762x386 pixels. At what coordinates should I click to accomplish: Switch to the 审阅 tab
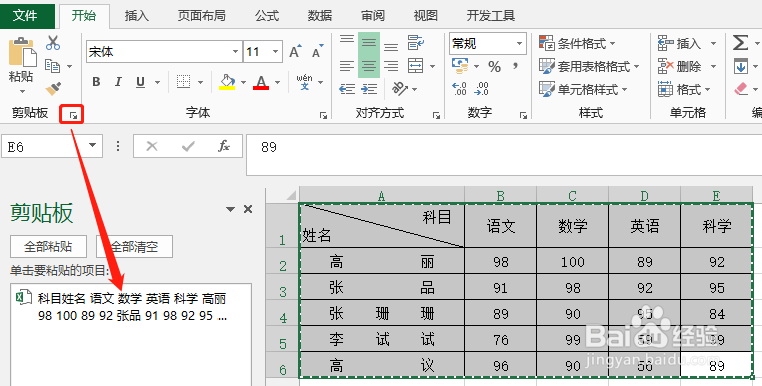tap(373, 16)
